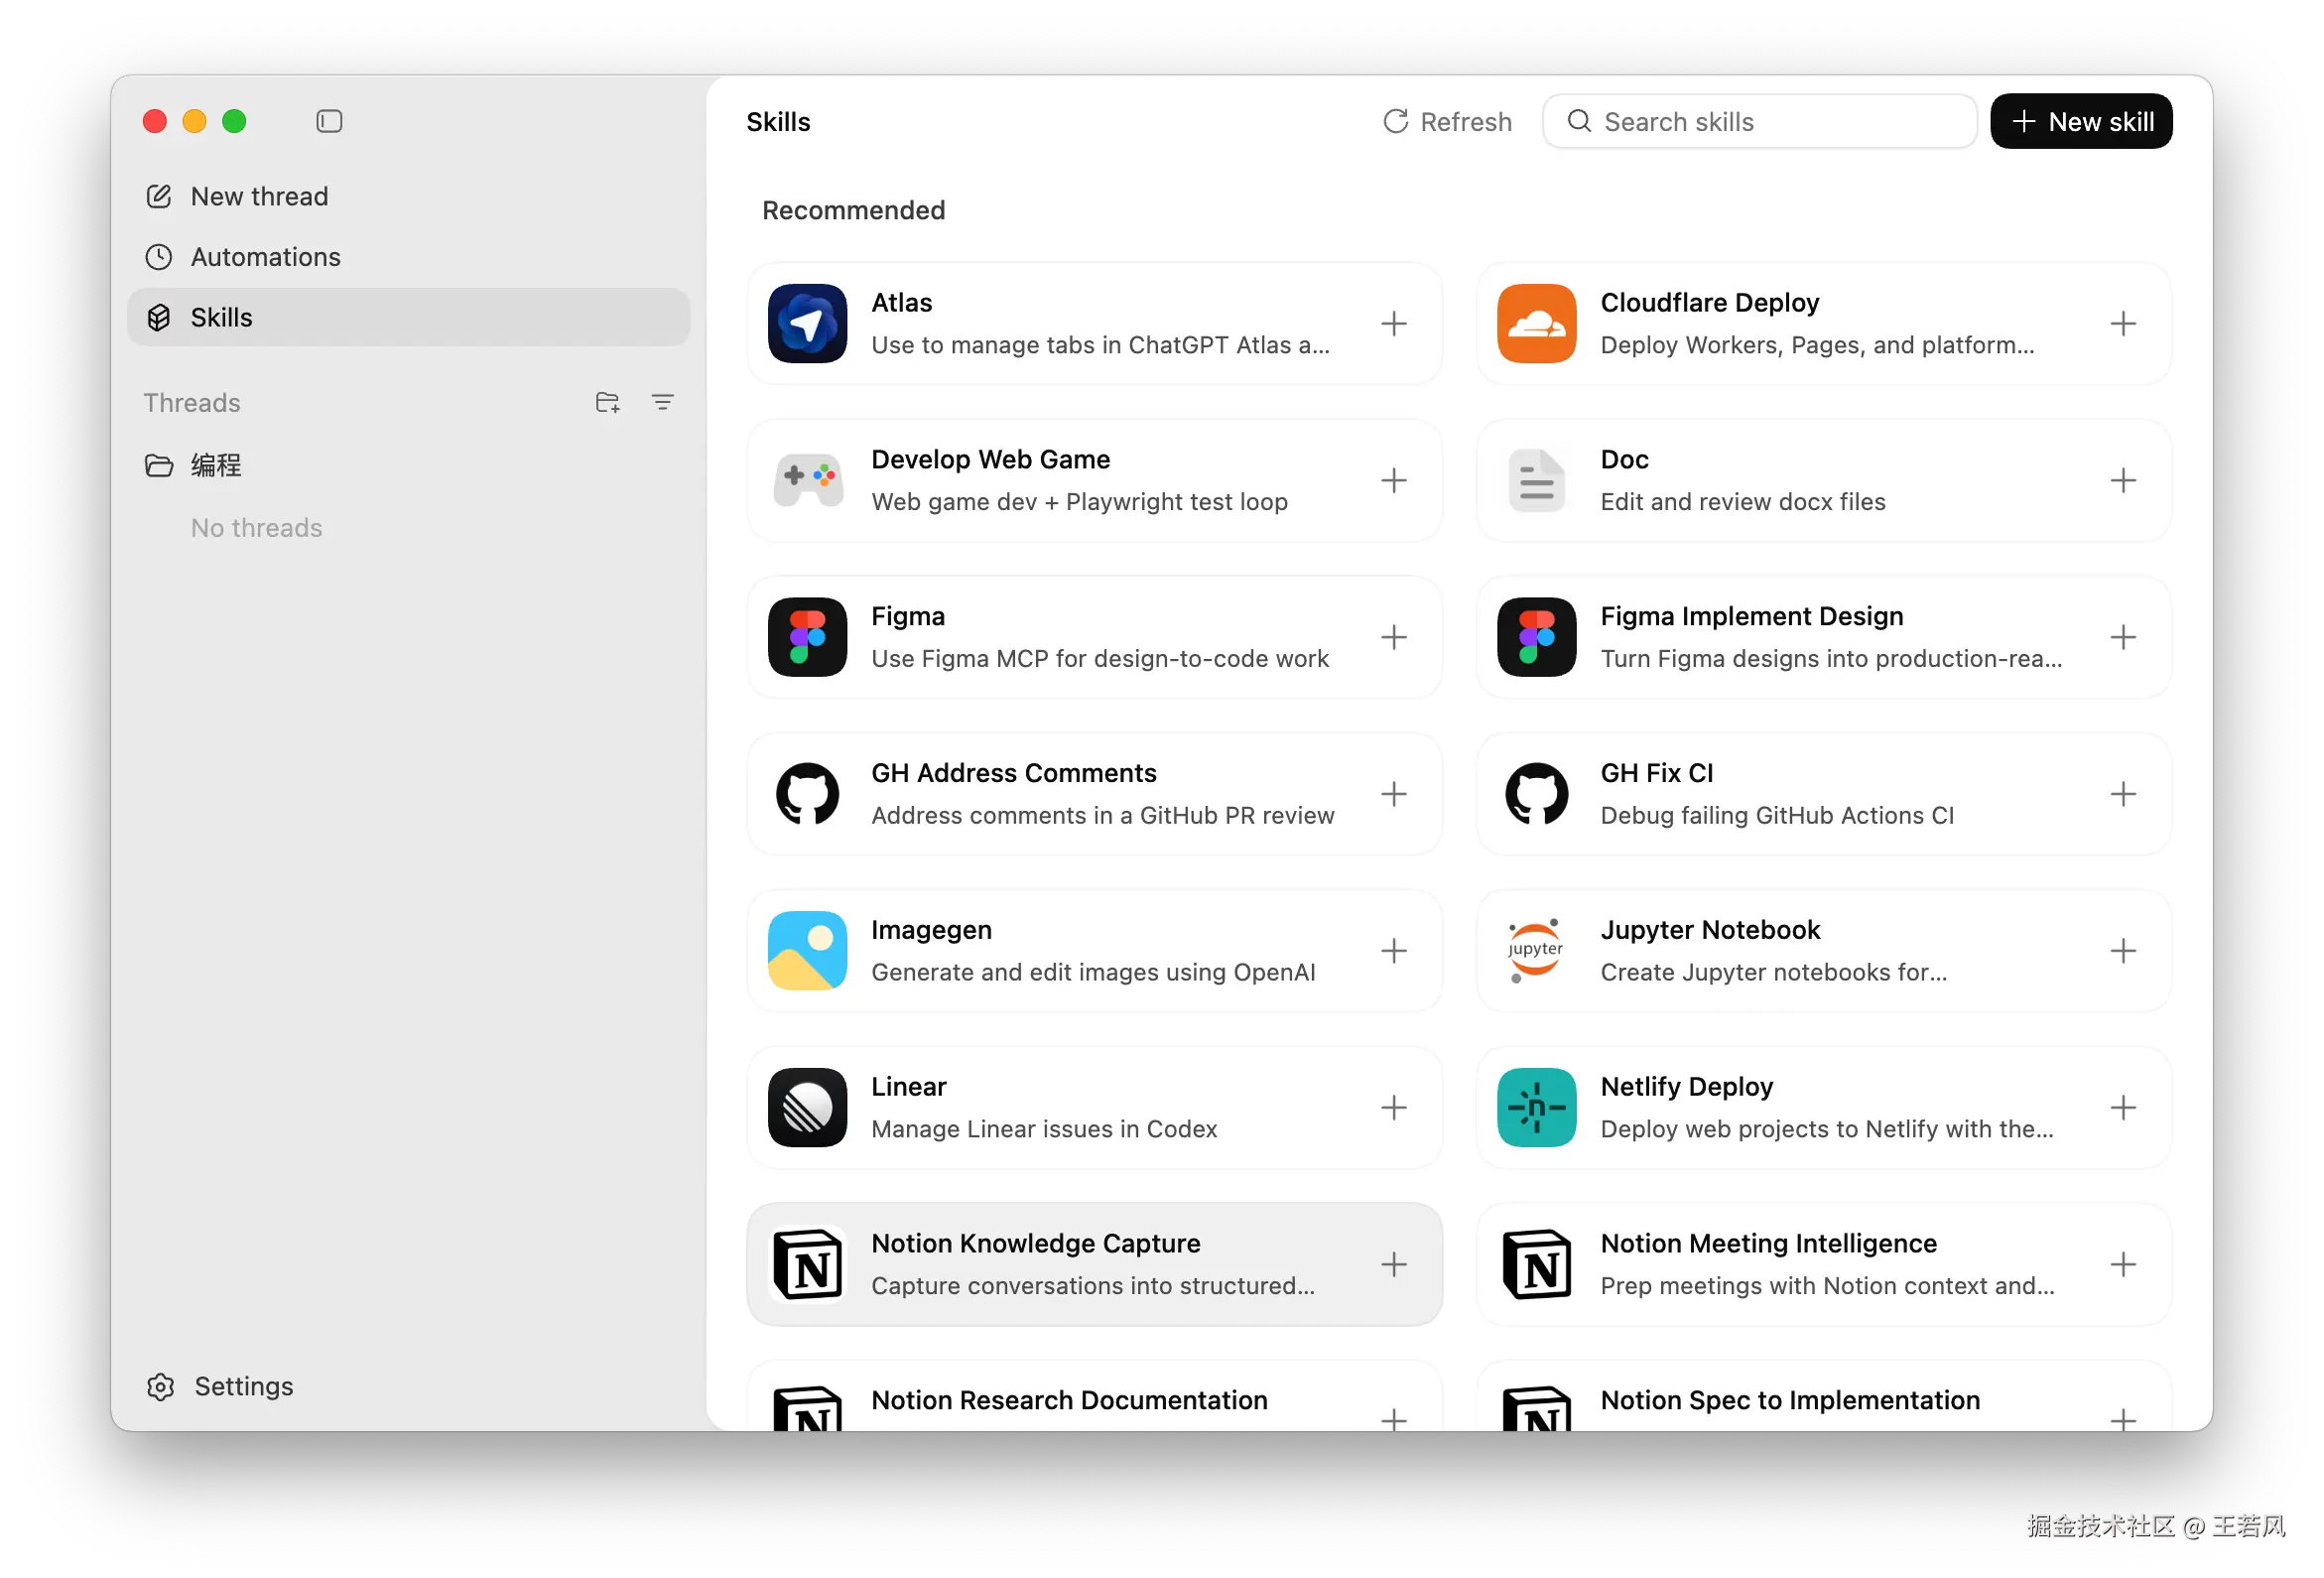
Task: Click the Atlas skill icon
Action: (807, 323)
